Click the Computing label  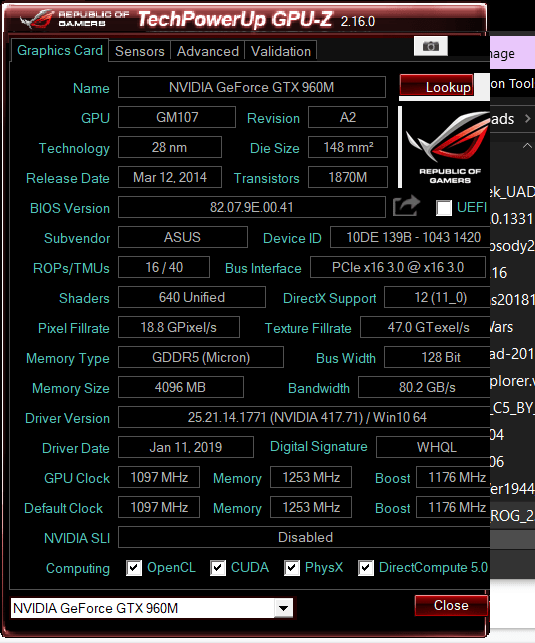78,568
